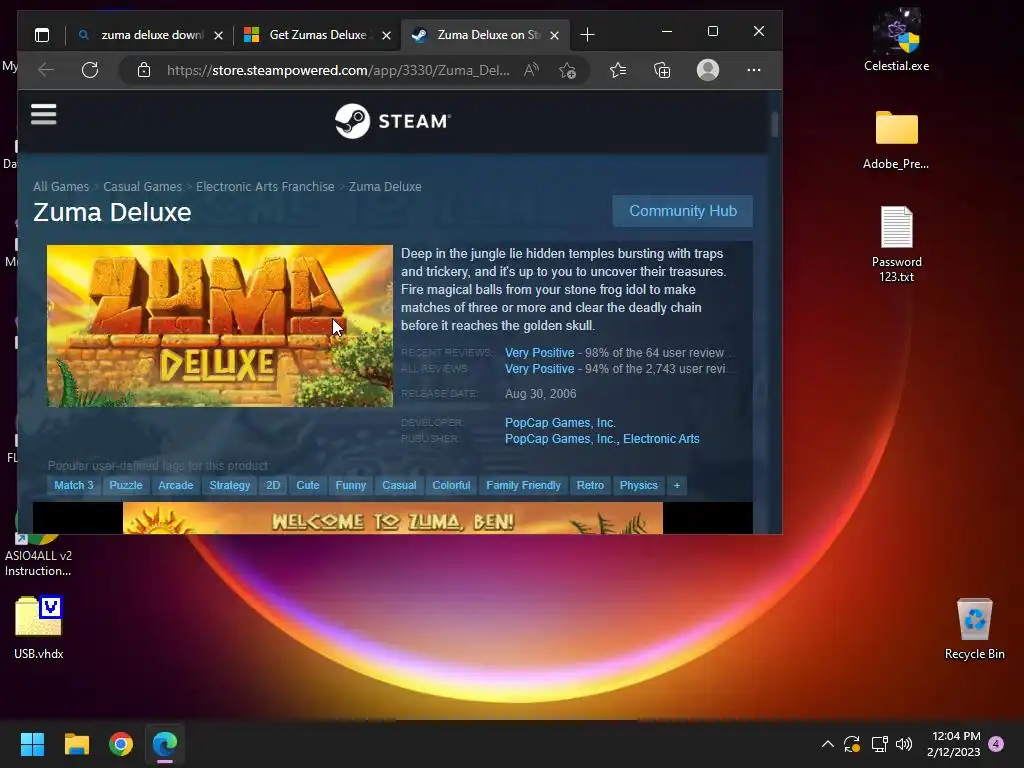
Task: Open volume control speaker icon
Action: coord(904,744)
